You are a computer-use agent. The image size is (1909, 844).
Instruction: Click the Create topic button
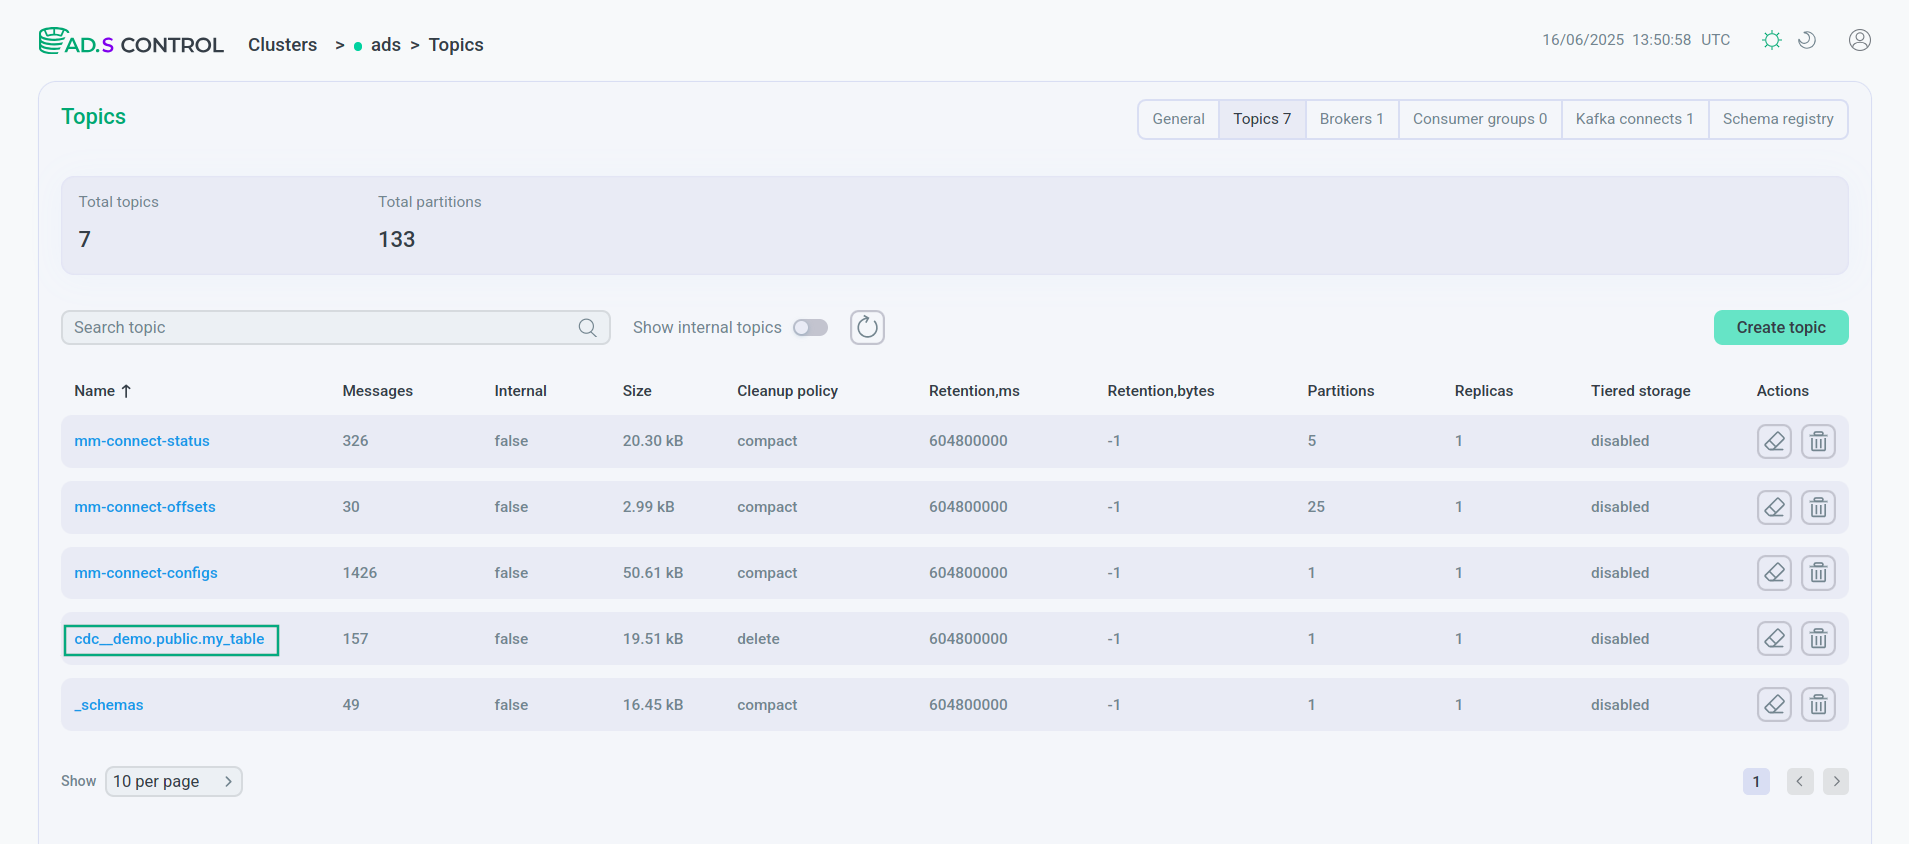[1781, 328]
